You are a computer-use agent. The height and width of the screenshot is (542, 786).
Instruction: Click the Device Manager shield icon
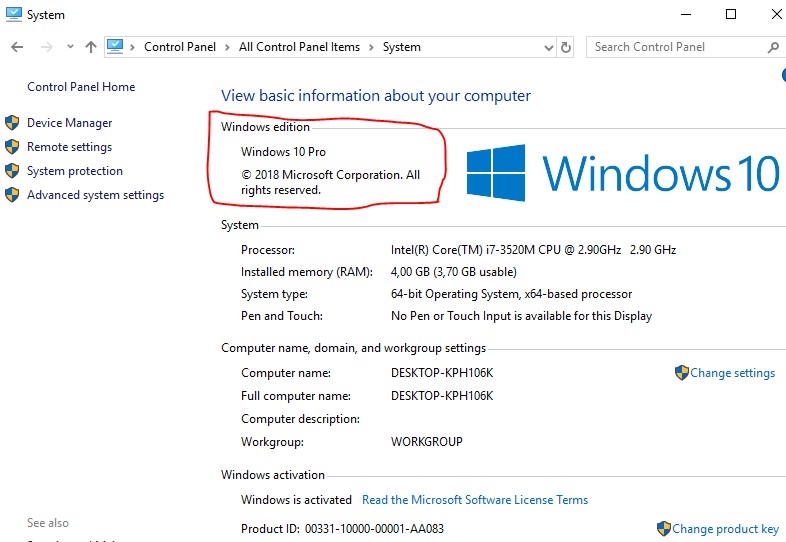point(12,123)
